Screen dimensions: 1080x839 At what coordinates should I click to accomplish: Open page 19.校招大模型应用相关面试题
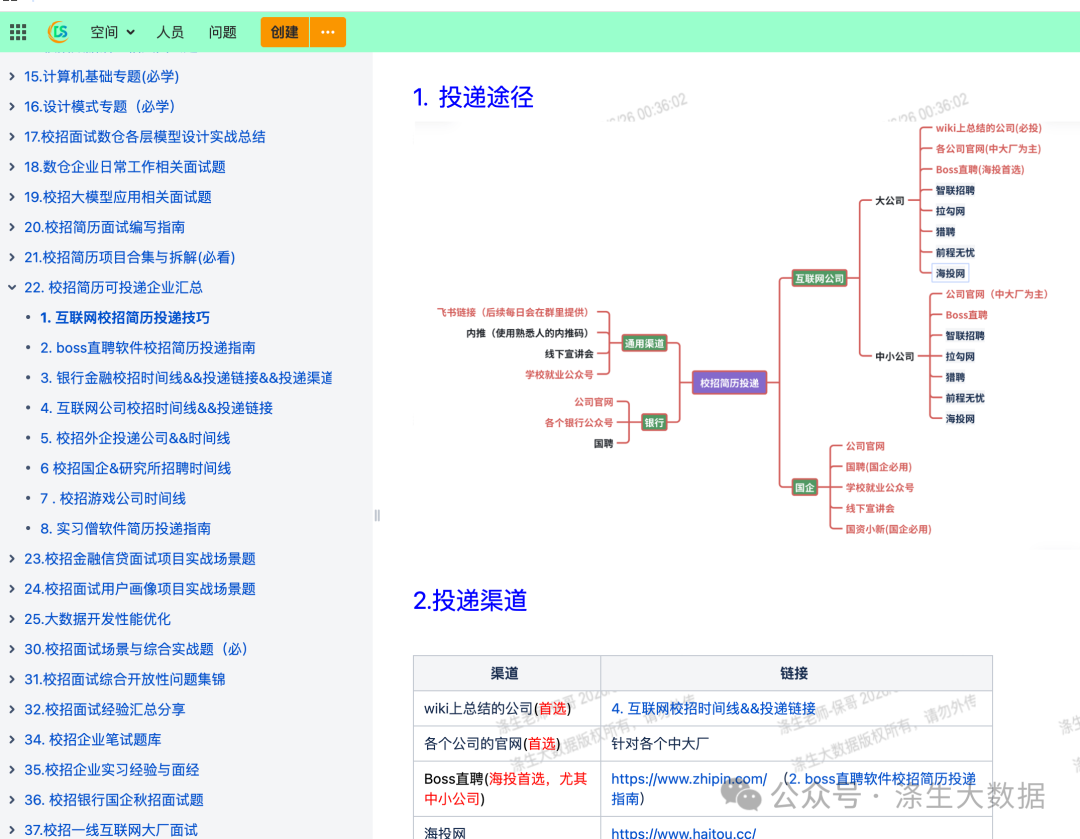pos(118,197)
